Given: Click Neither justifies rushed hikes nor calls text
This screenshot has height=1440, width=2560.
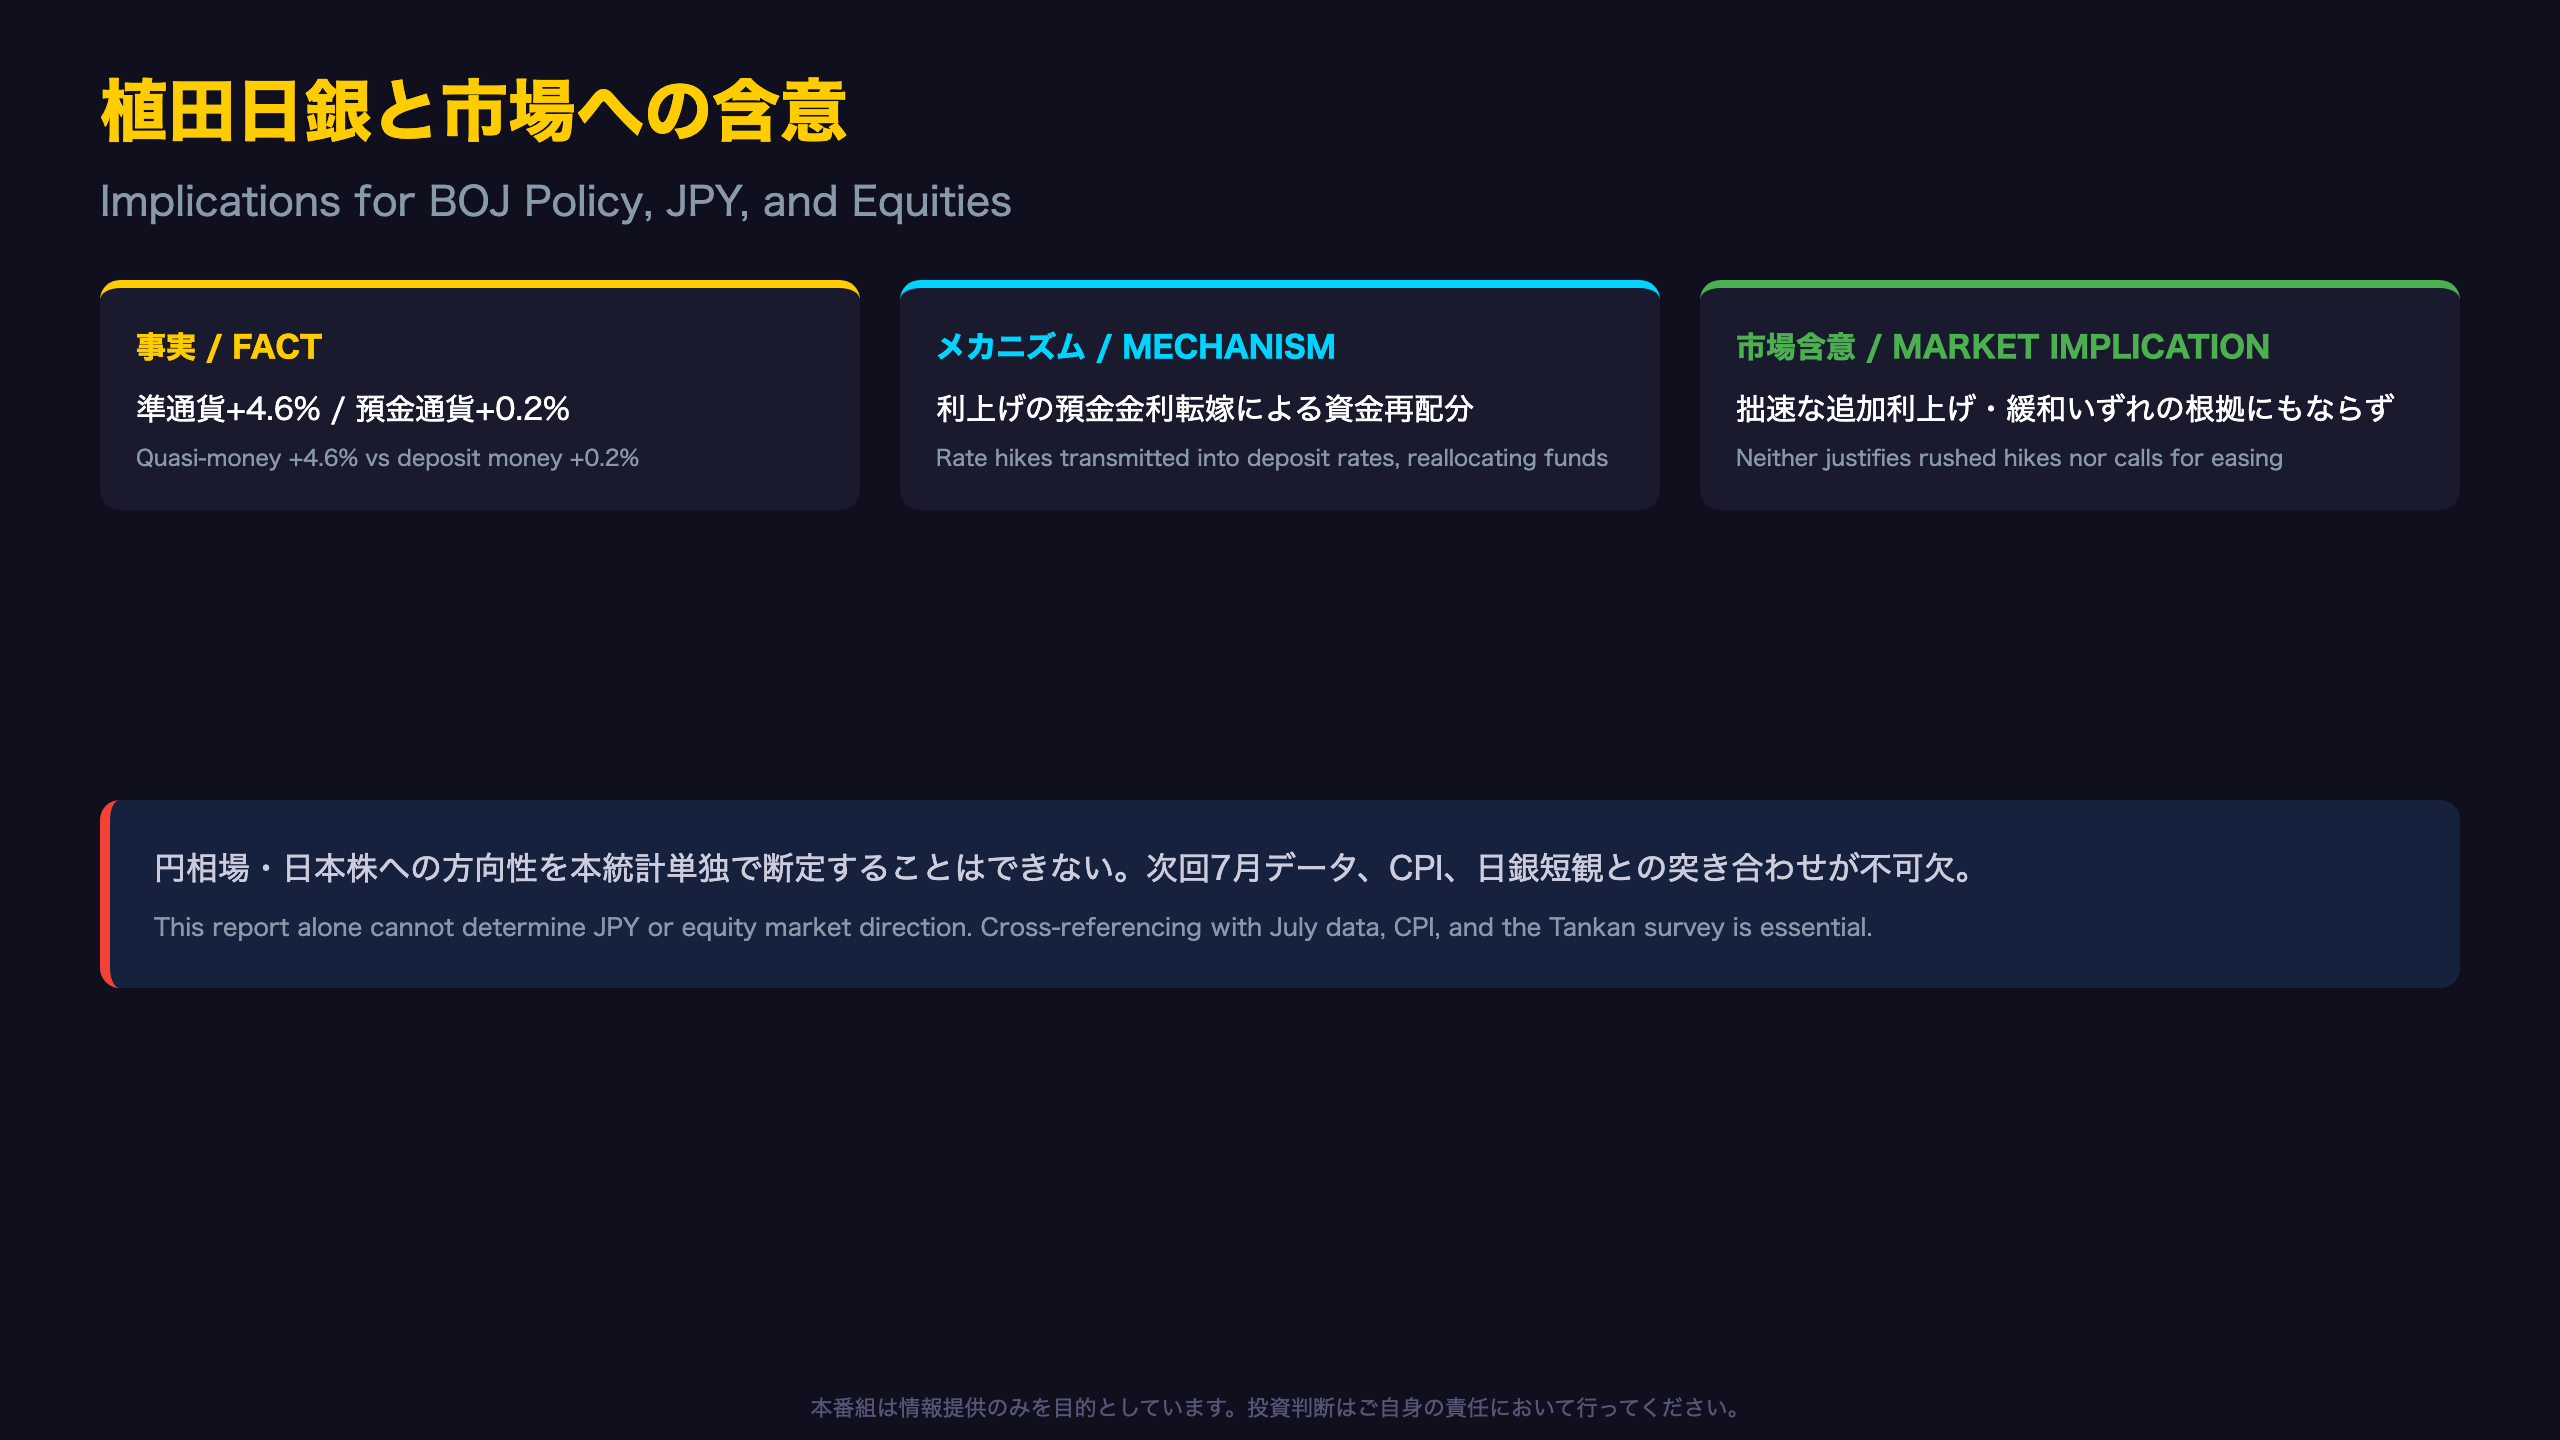Looking at the screenshot, I should [x=2009, y=458].
